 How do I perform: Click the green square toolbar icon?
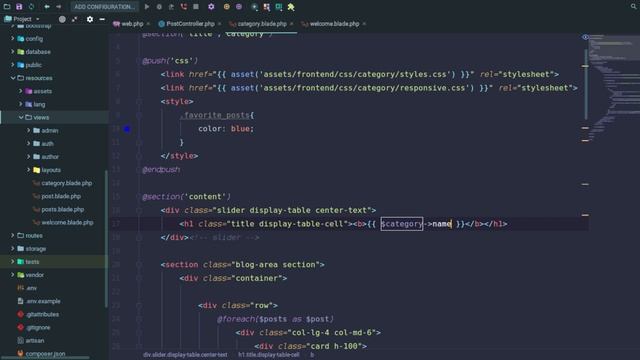point(279,7)
